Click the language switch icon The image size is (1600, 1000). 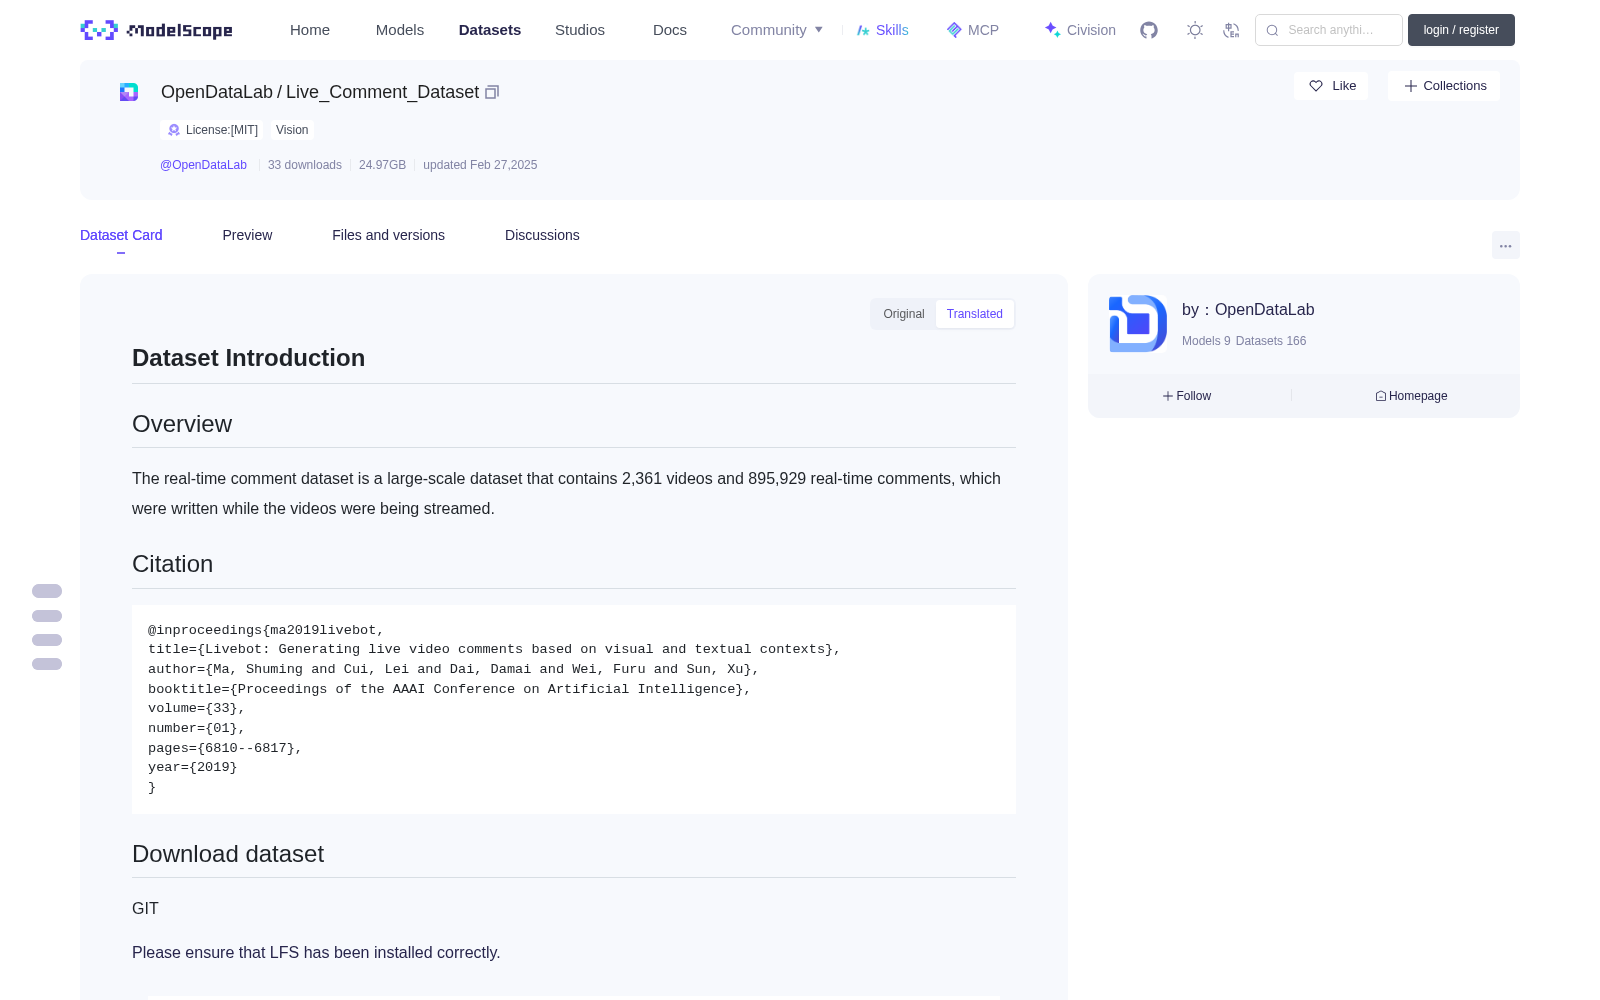point(1232,30)
